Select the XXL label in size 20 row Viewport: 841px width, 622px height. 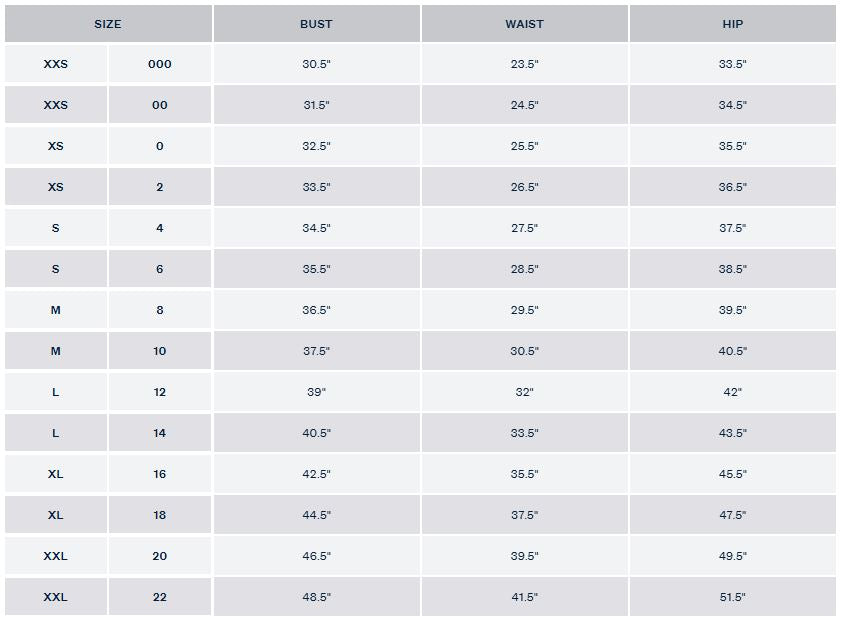56,556
